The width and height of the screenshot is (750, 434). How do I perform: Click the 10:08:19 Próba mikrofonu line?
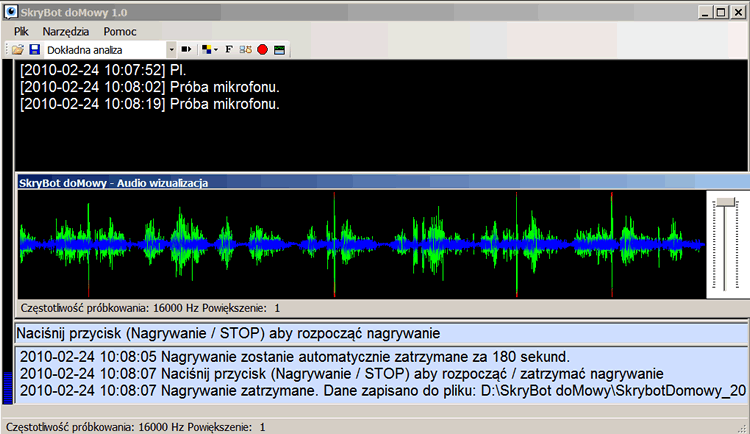150,104
